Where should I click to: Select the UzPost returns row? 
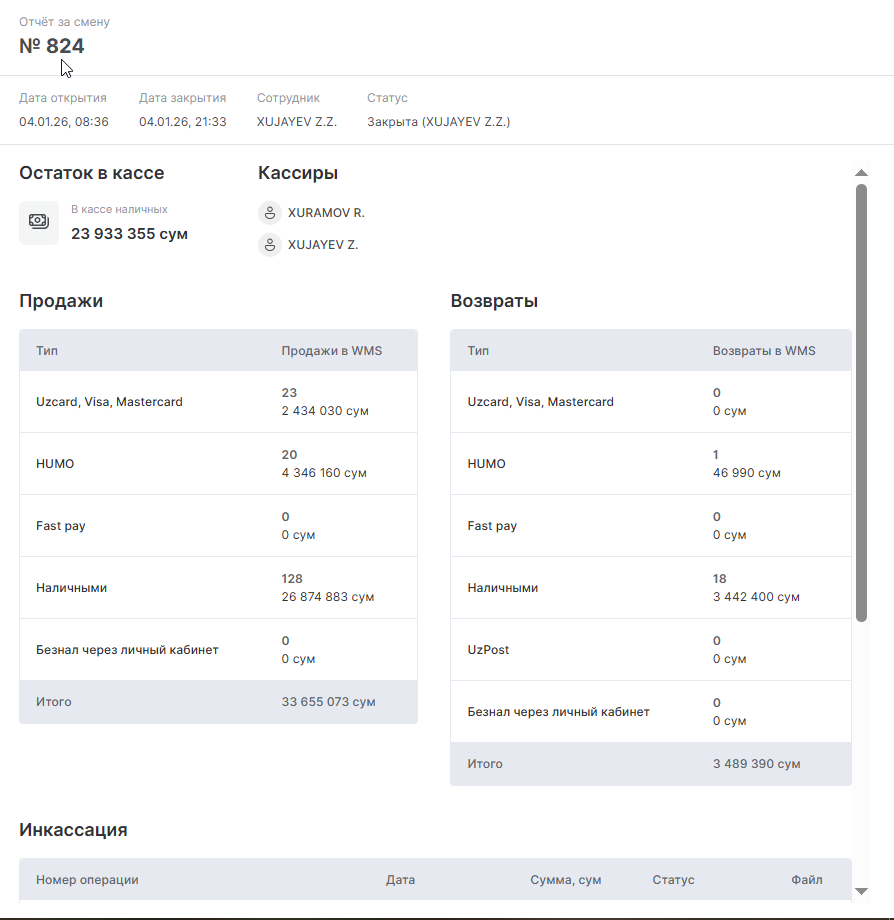click(650, 650)
